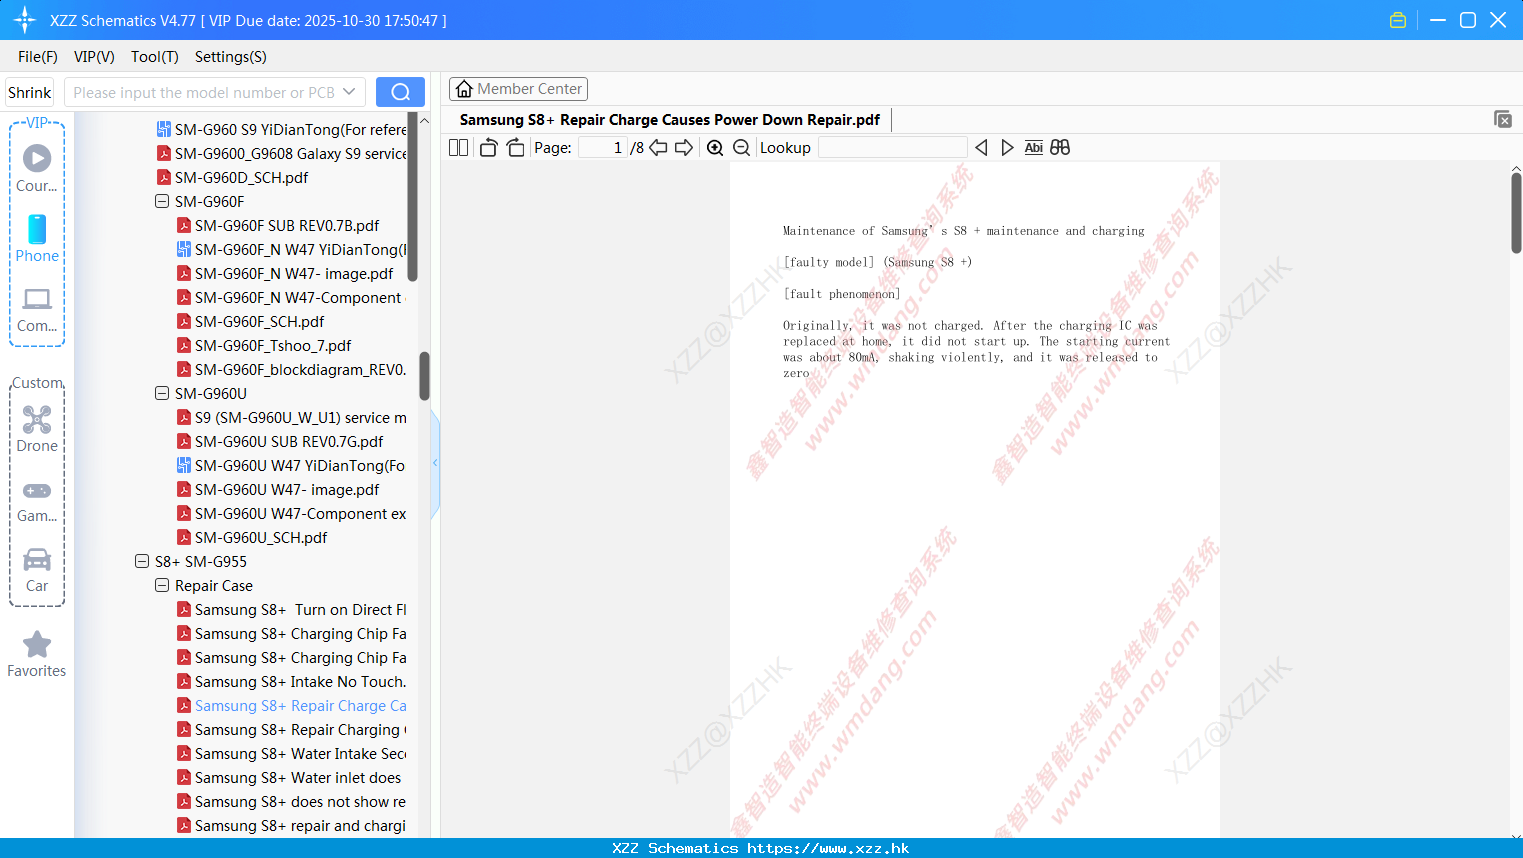
Task: Click the page number field
Action: (603, 147)
